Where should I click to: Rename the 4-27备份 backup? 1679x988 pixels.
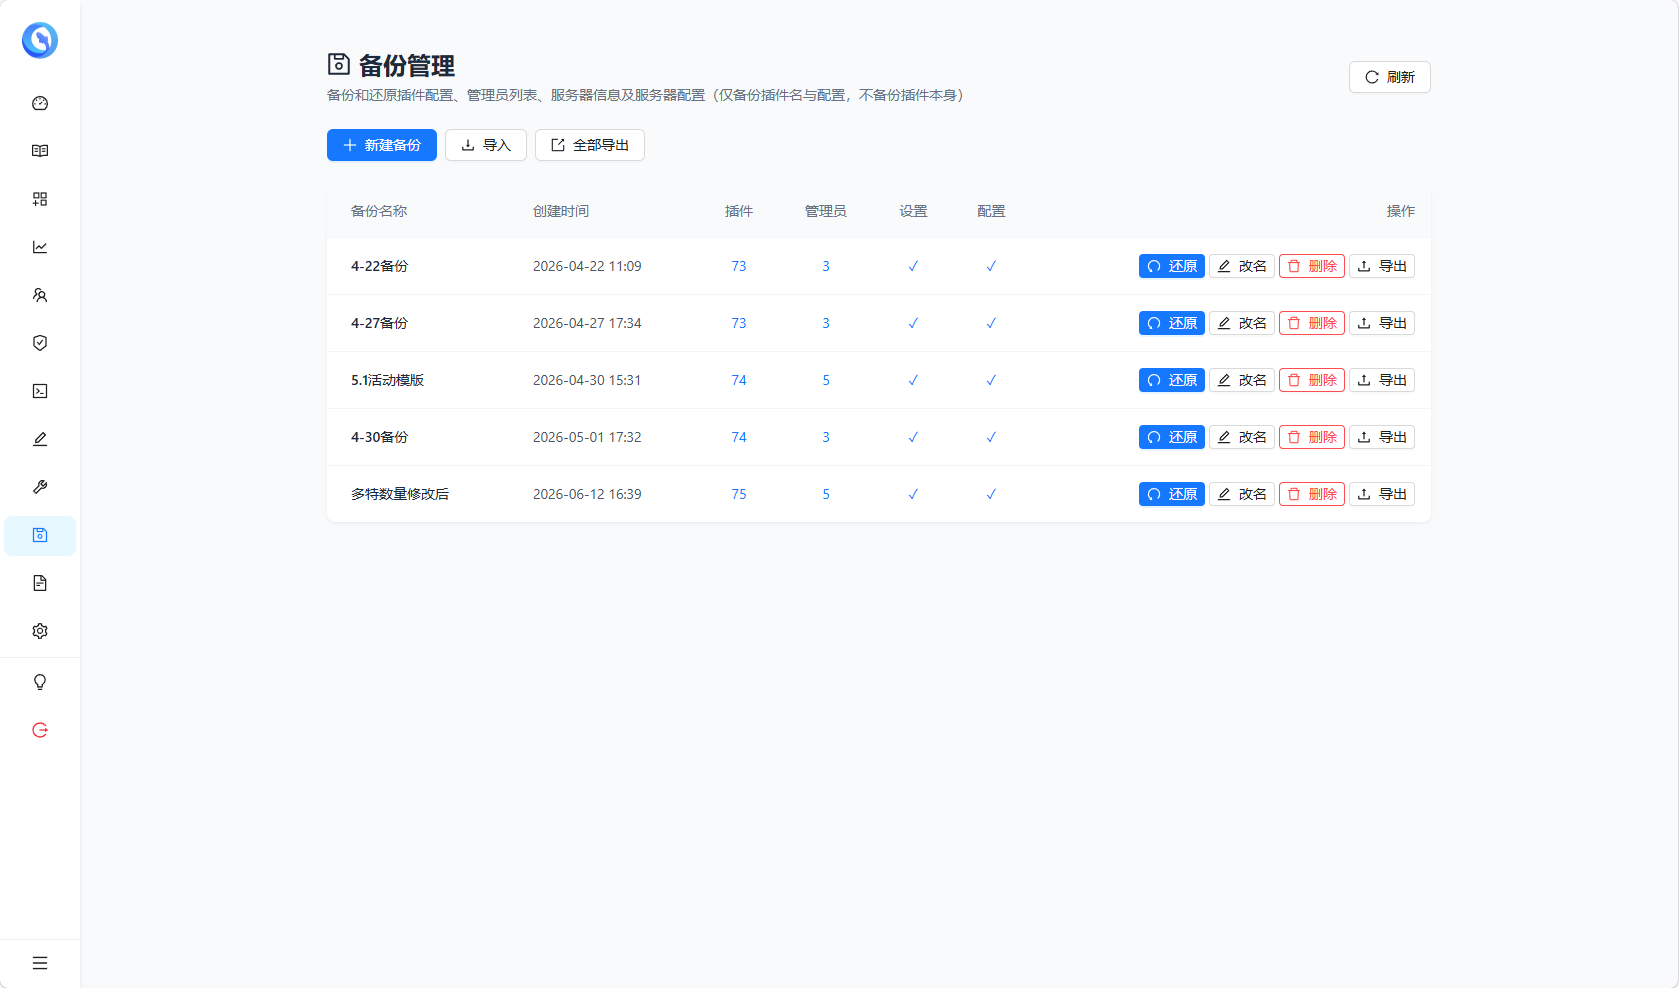[x=1242, y=323]
